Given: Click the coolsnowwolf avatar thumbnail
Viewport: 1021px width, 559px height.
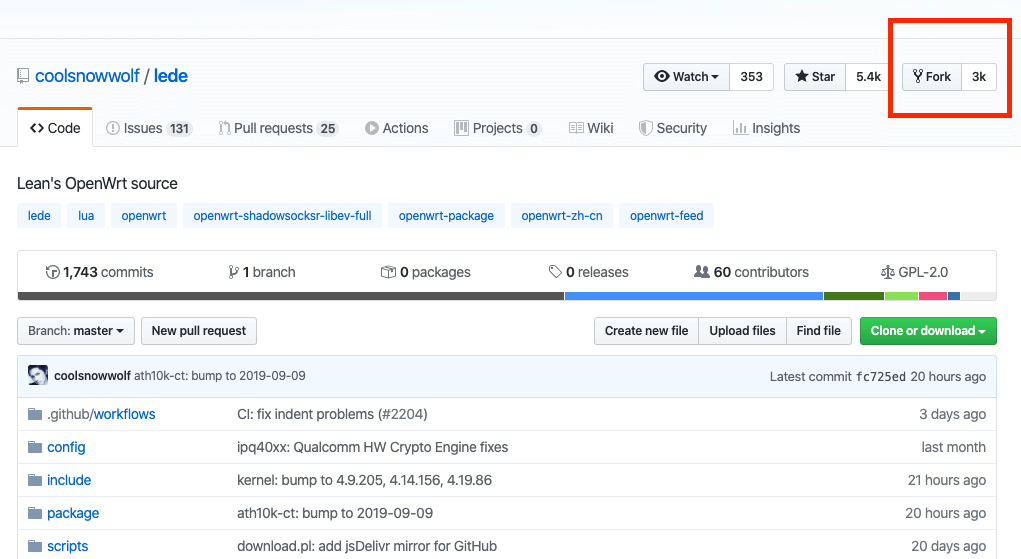Looking at the screenshot, I should click(x=38, y=376).
